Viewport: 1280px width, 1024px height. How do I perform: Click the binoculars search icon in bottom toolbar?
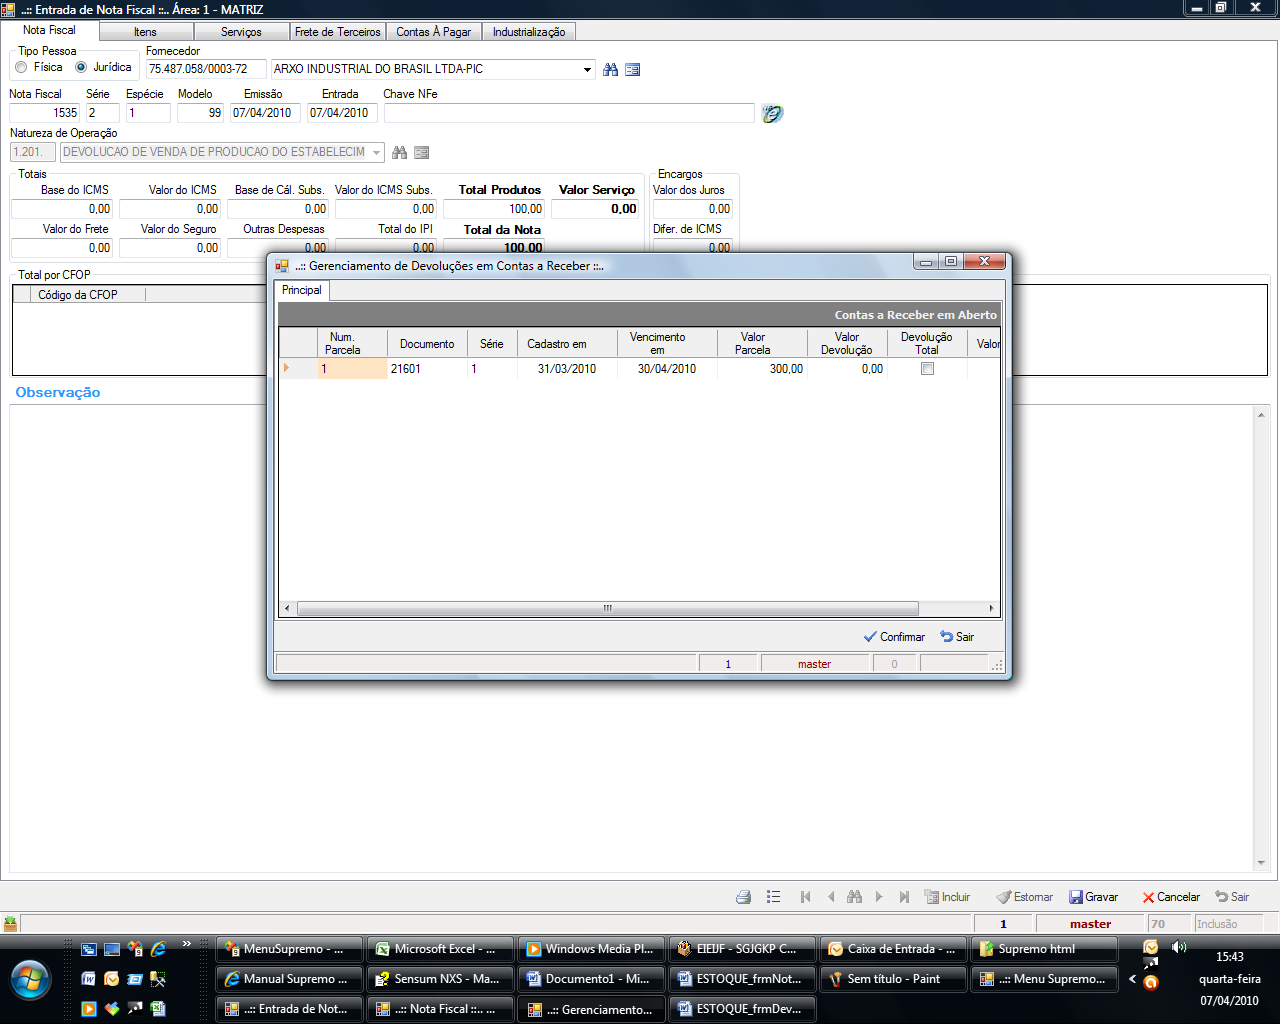click(x=854, y=897)
